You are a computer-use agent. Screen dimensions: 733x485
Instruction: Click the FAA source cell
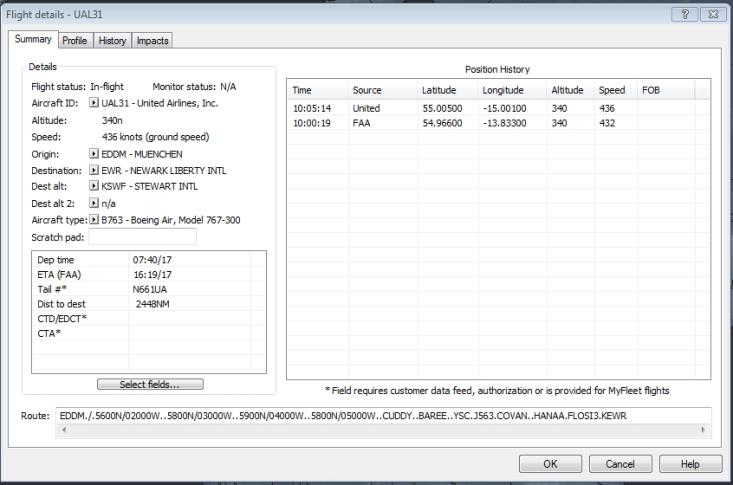click(361, 123)
